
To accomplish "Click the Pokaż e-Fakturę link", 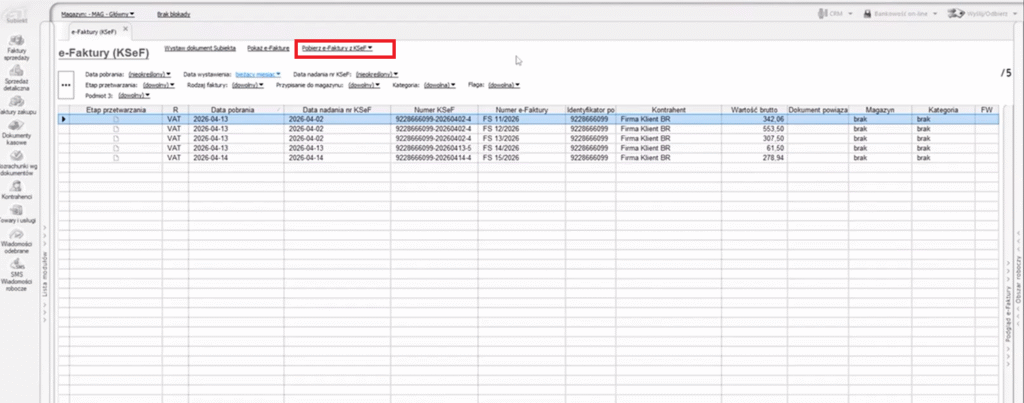I will 268,48.
